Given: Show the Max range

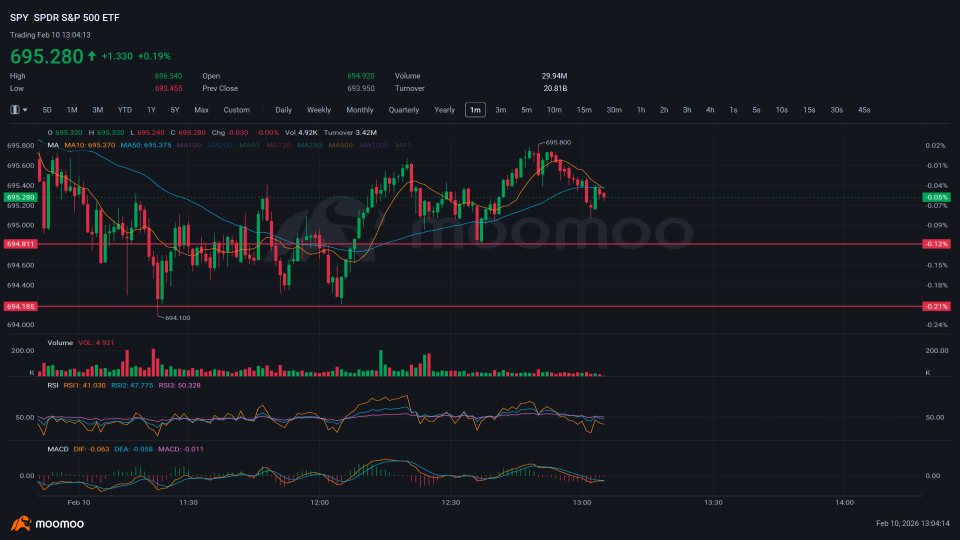Looking at the screenshot, I should [201, 110].
